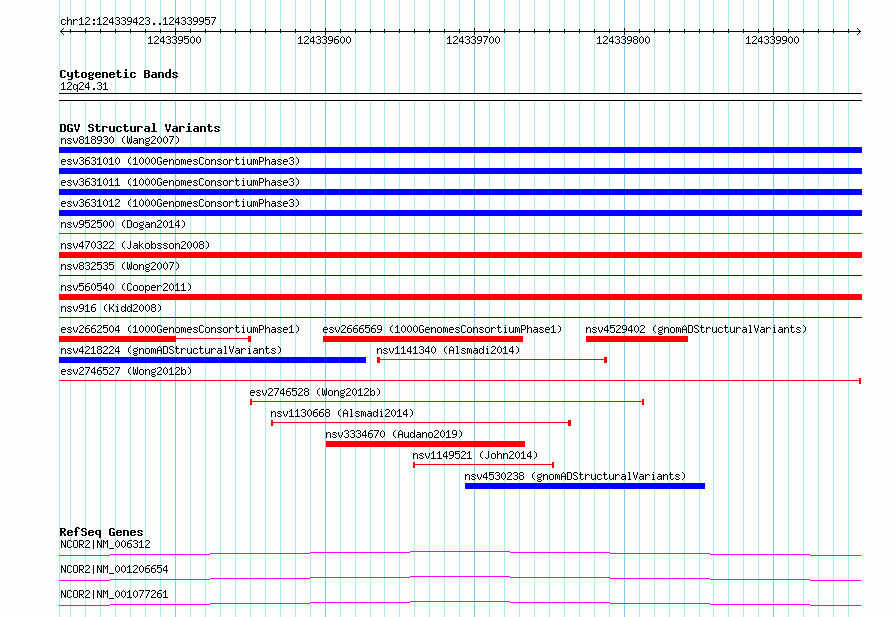Click the nsv560540 (Cooper2011) label
This screenshot has width=890, height=617.
126,287
